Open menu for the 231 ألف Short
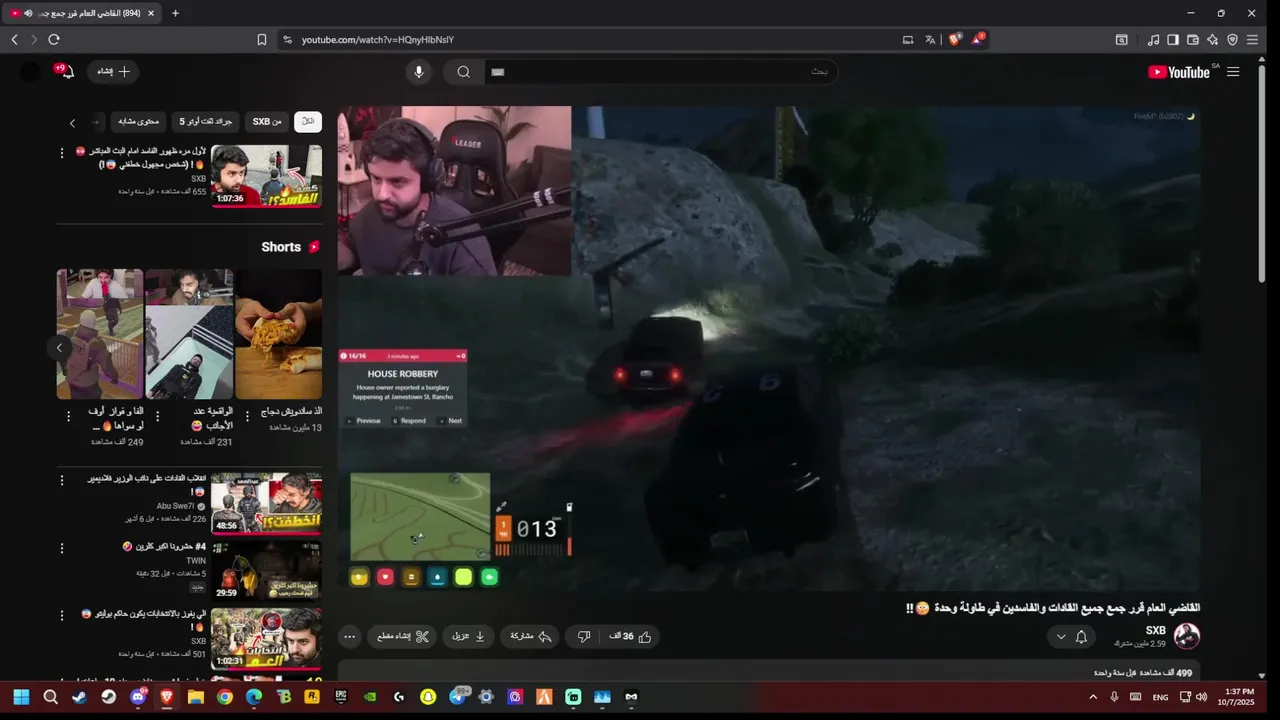This screenshot has width=1280, height=720. (157, 416)
